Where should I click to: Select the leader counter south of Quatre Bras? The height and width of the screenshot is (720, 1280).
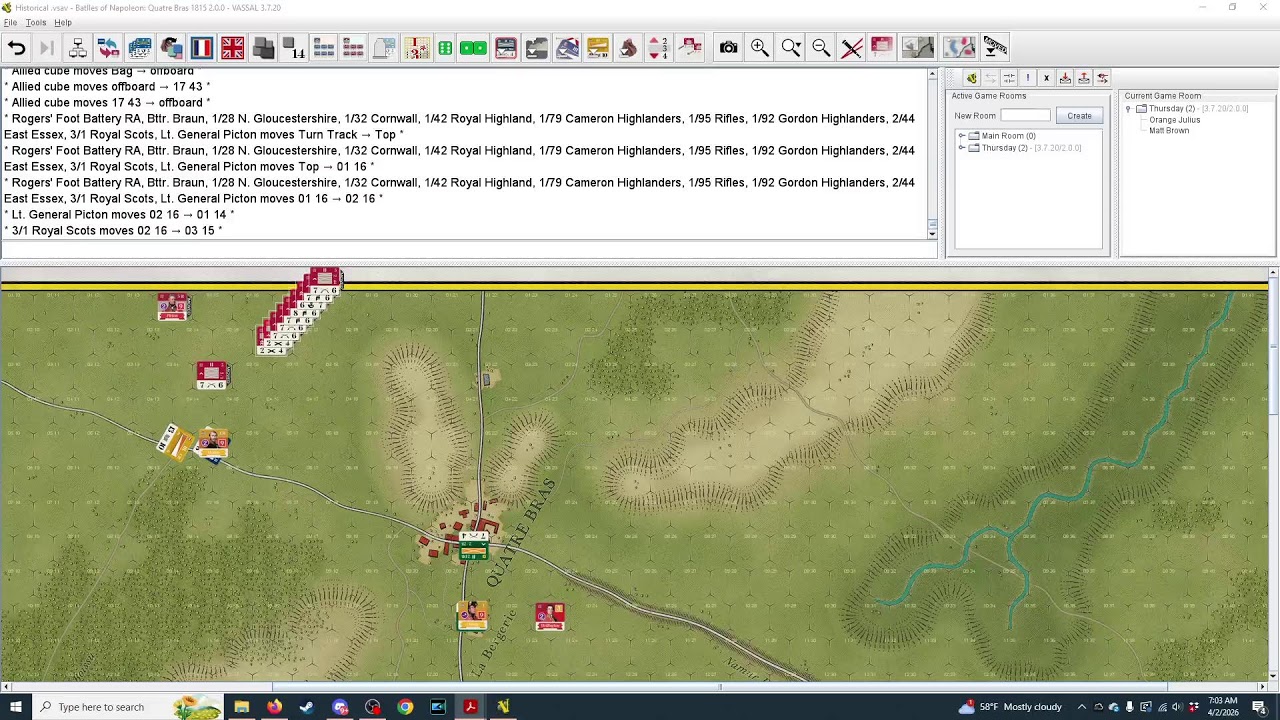[x=472, y=616]
